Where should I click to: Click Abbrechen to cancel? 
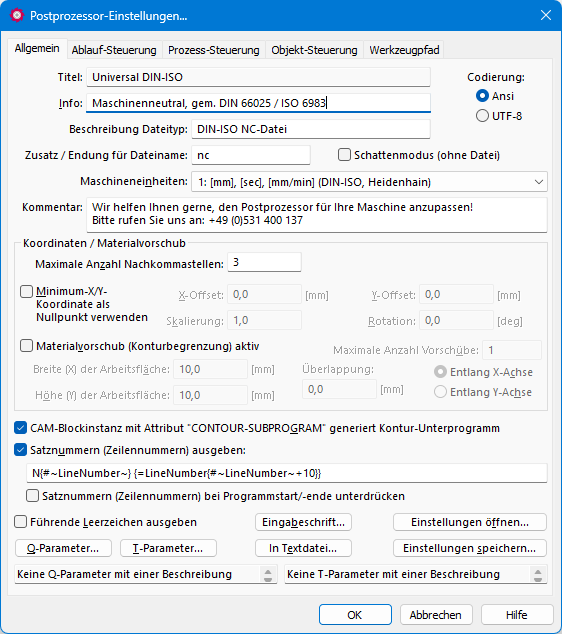436,615
